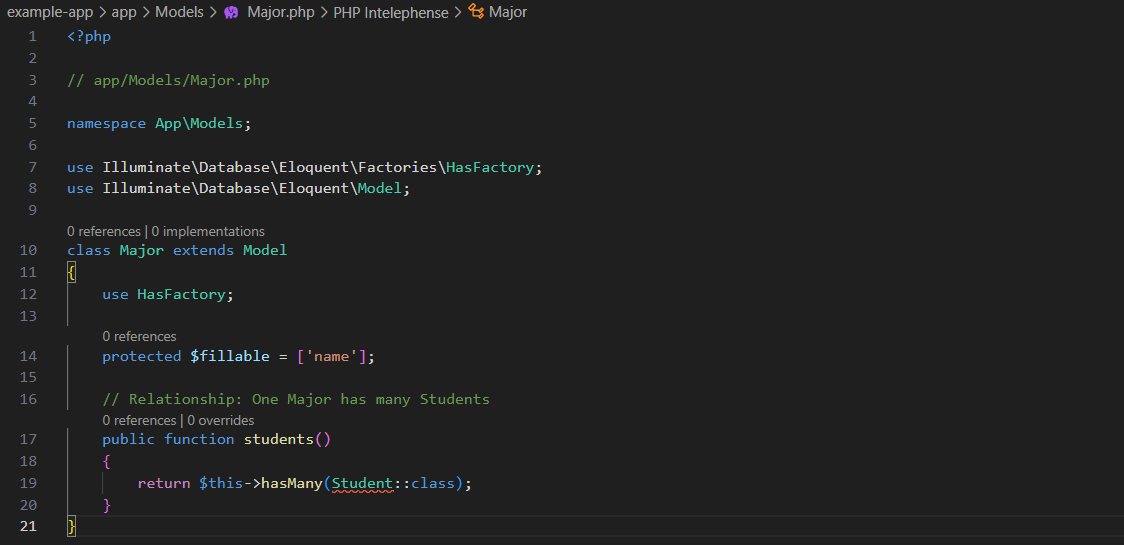Click the hasMany method call

pos(292,483)
